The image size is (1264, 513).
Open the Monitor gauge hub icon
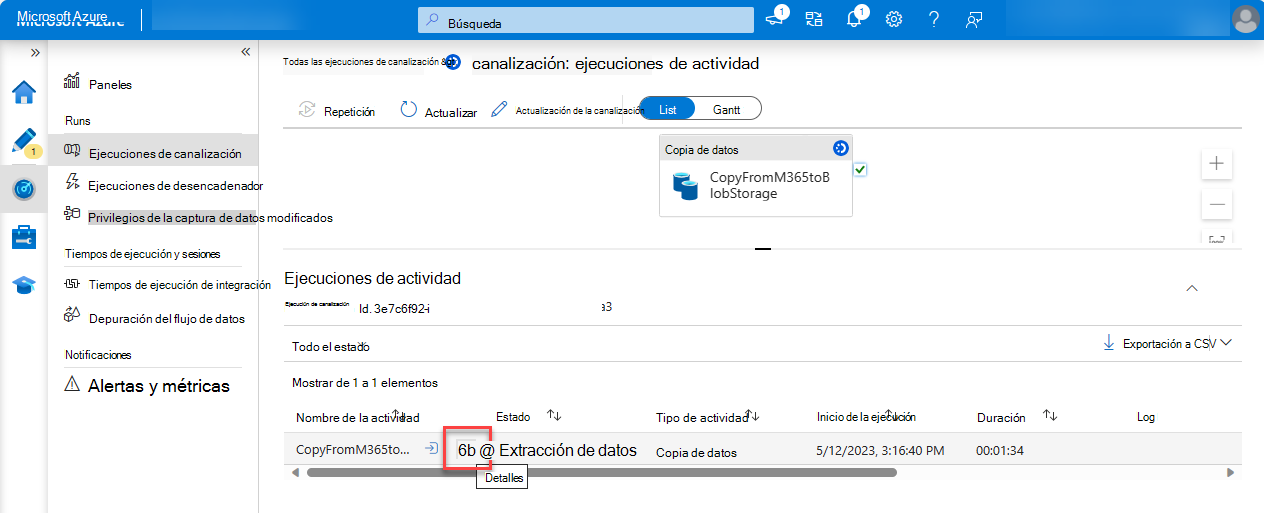(x=24, y=189)
